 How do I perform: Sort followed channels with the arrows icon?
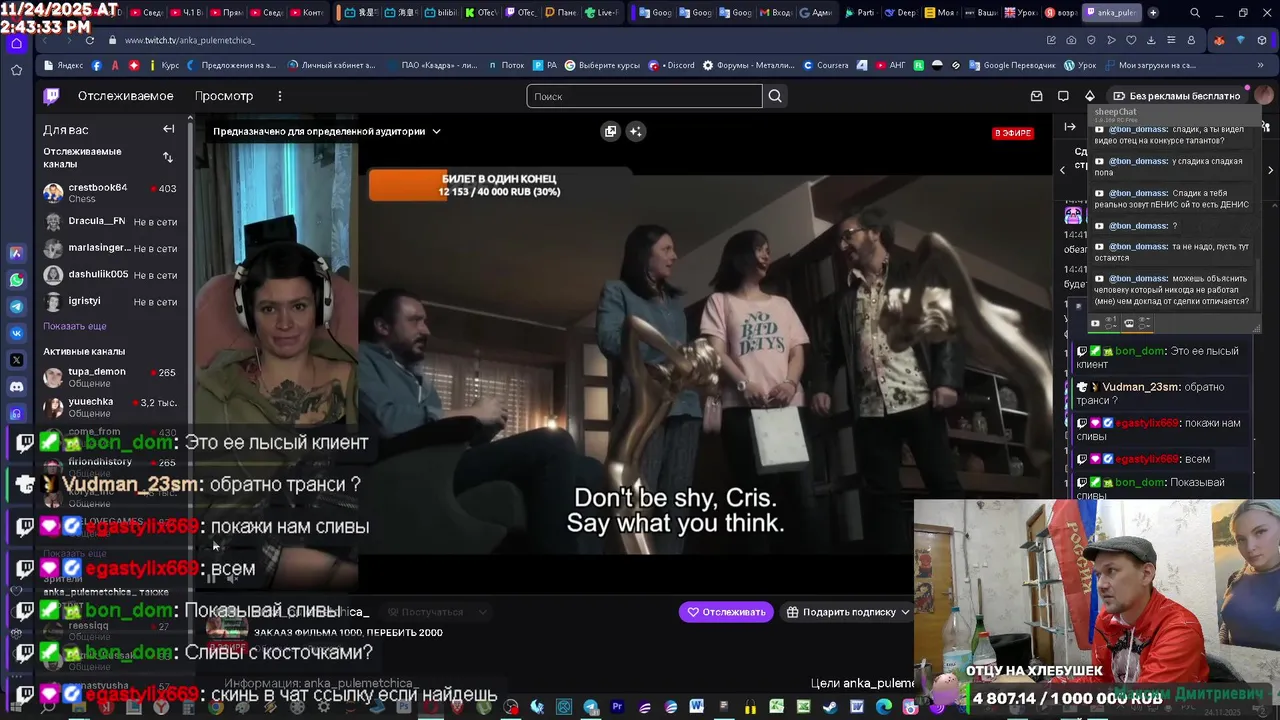click(x=168, y=157)
